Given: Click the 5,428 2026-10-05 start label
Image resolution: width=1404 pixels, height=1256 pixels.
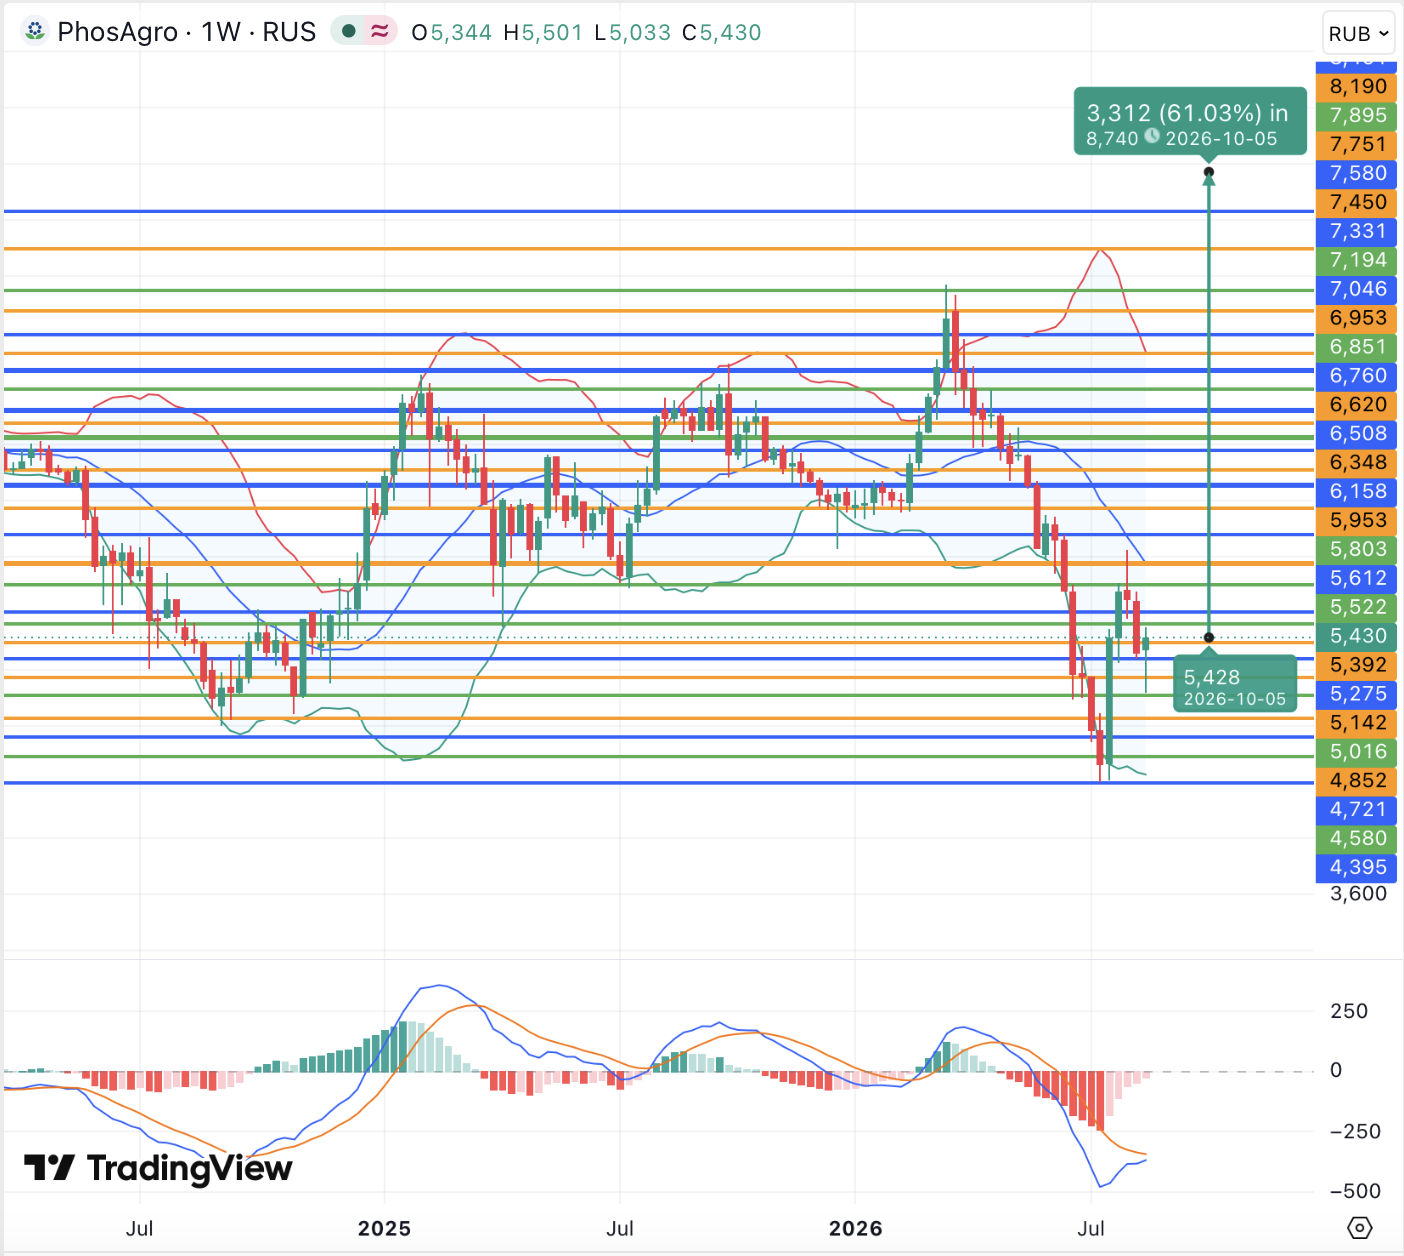Looking at the screenshot, I should click(1234, 685).
